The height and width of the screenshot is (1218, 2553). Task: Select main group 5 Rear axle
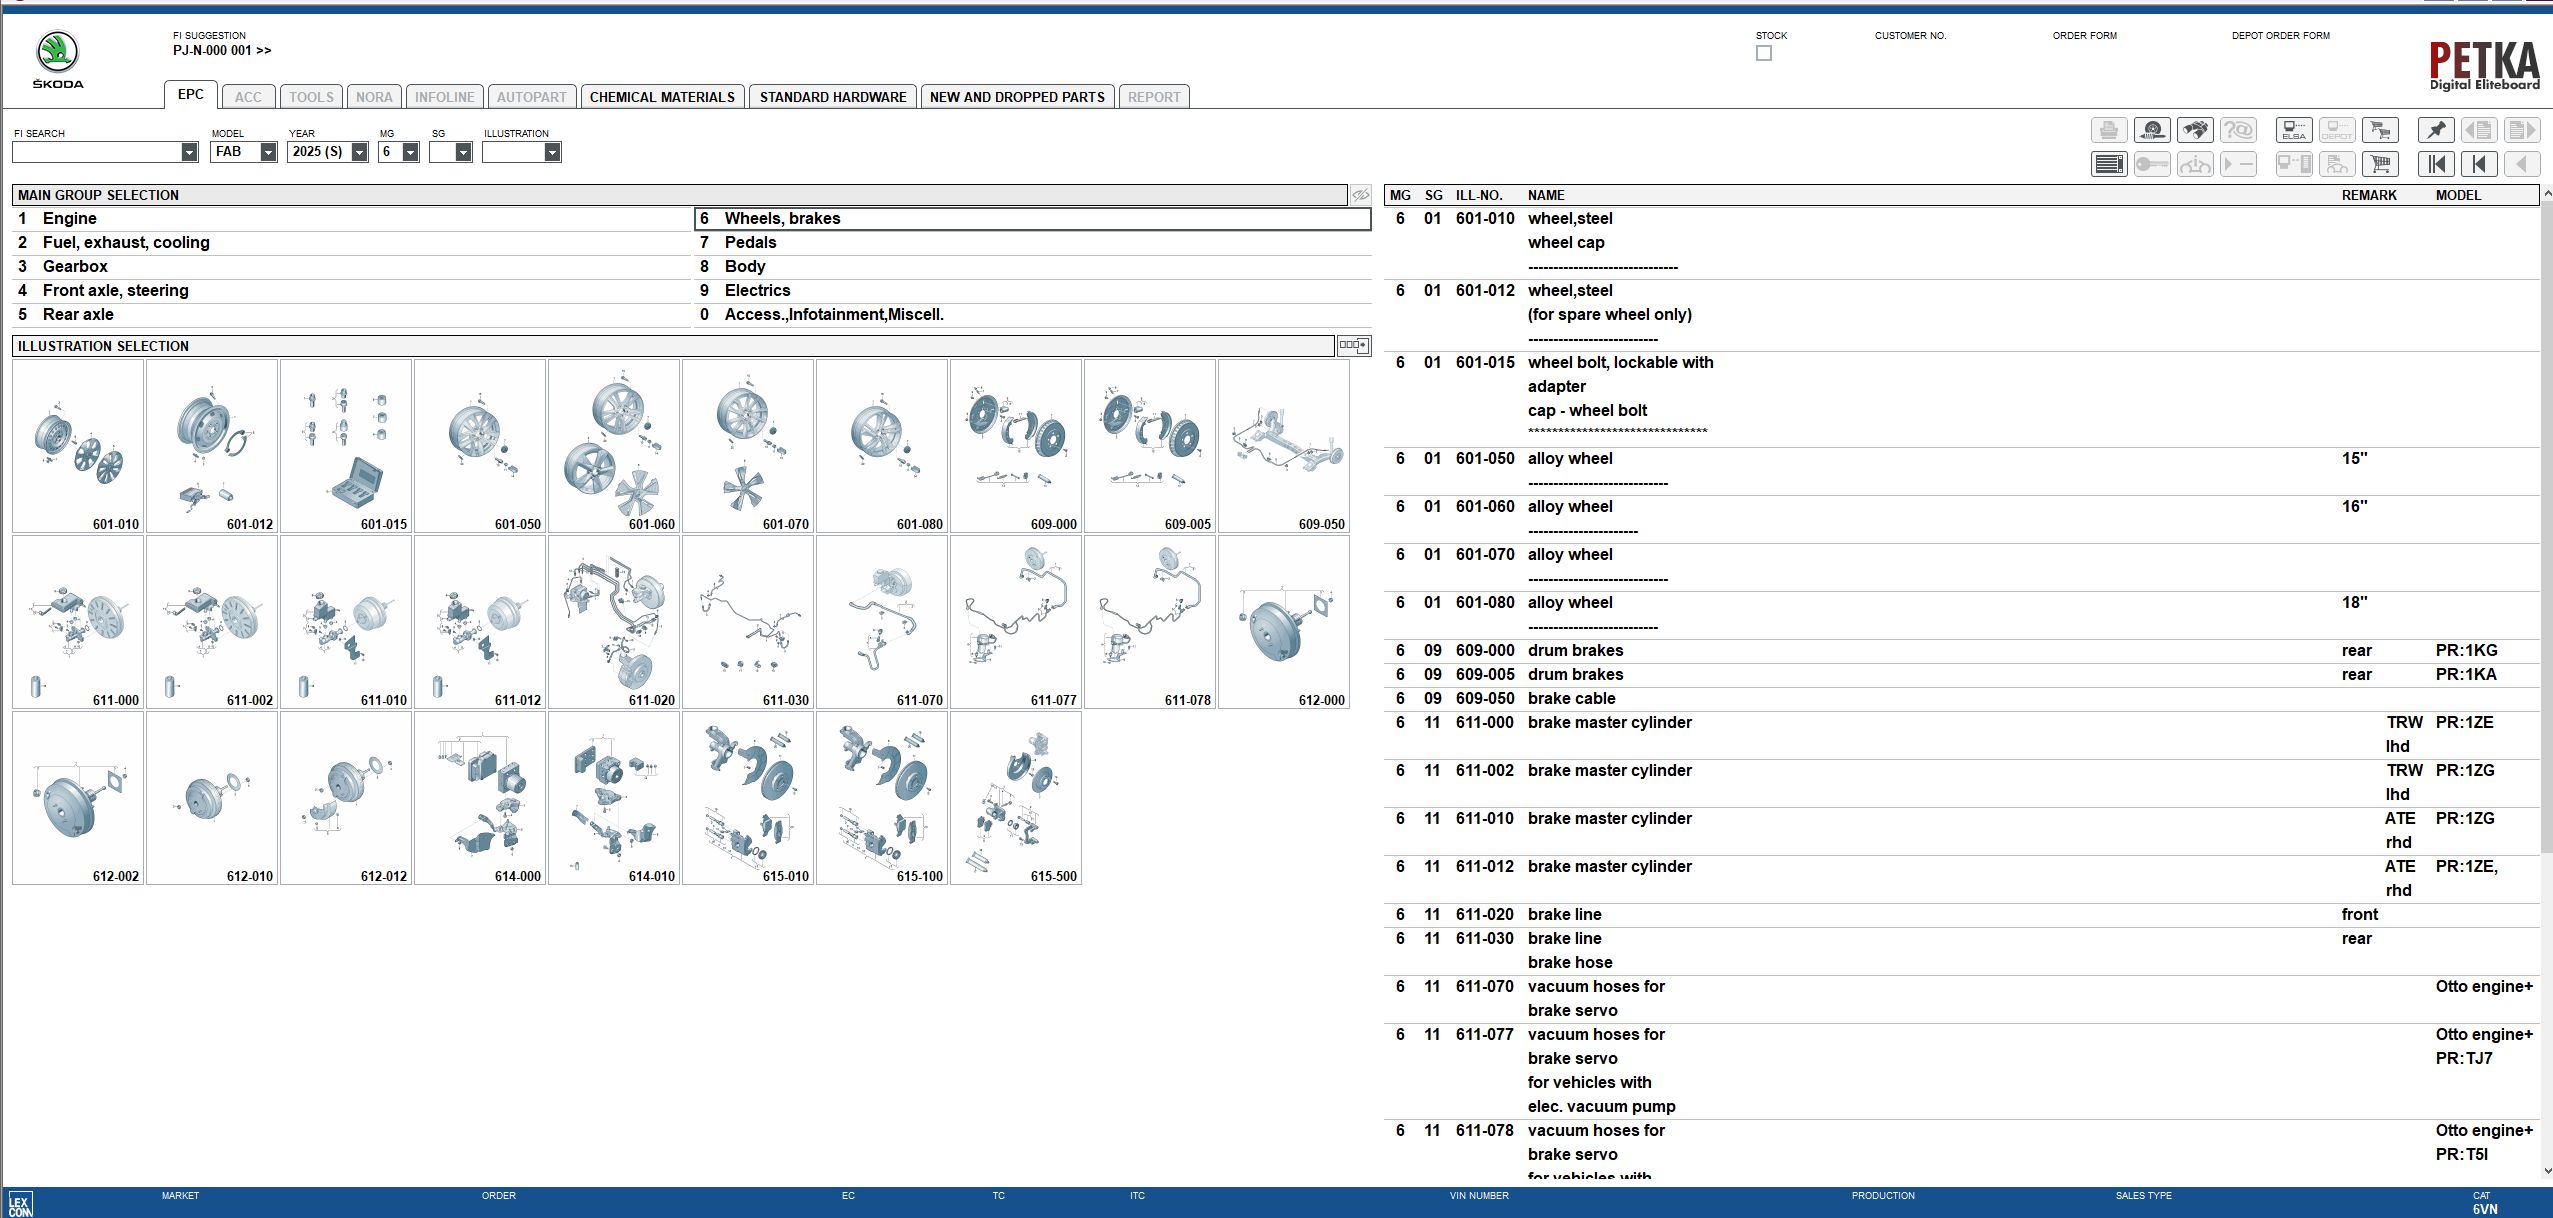[x=351, y=315]
